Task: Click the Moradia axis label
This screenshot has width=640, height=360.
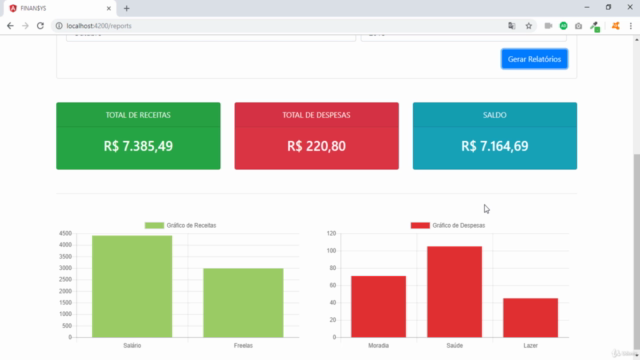Action: tap(378, 346)
